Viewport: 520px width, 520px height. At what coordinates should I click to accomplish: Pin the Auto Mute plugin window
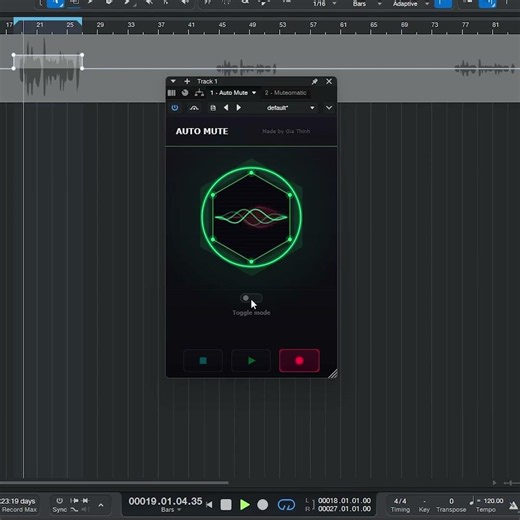(314, 81)
